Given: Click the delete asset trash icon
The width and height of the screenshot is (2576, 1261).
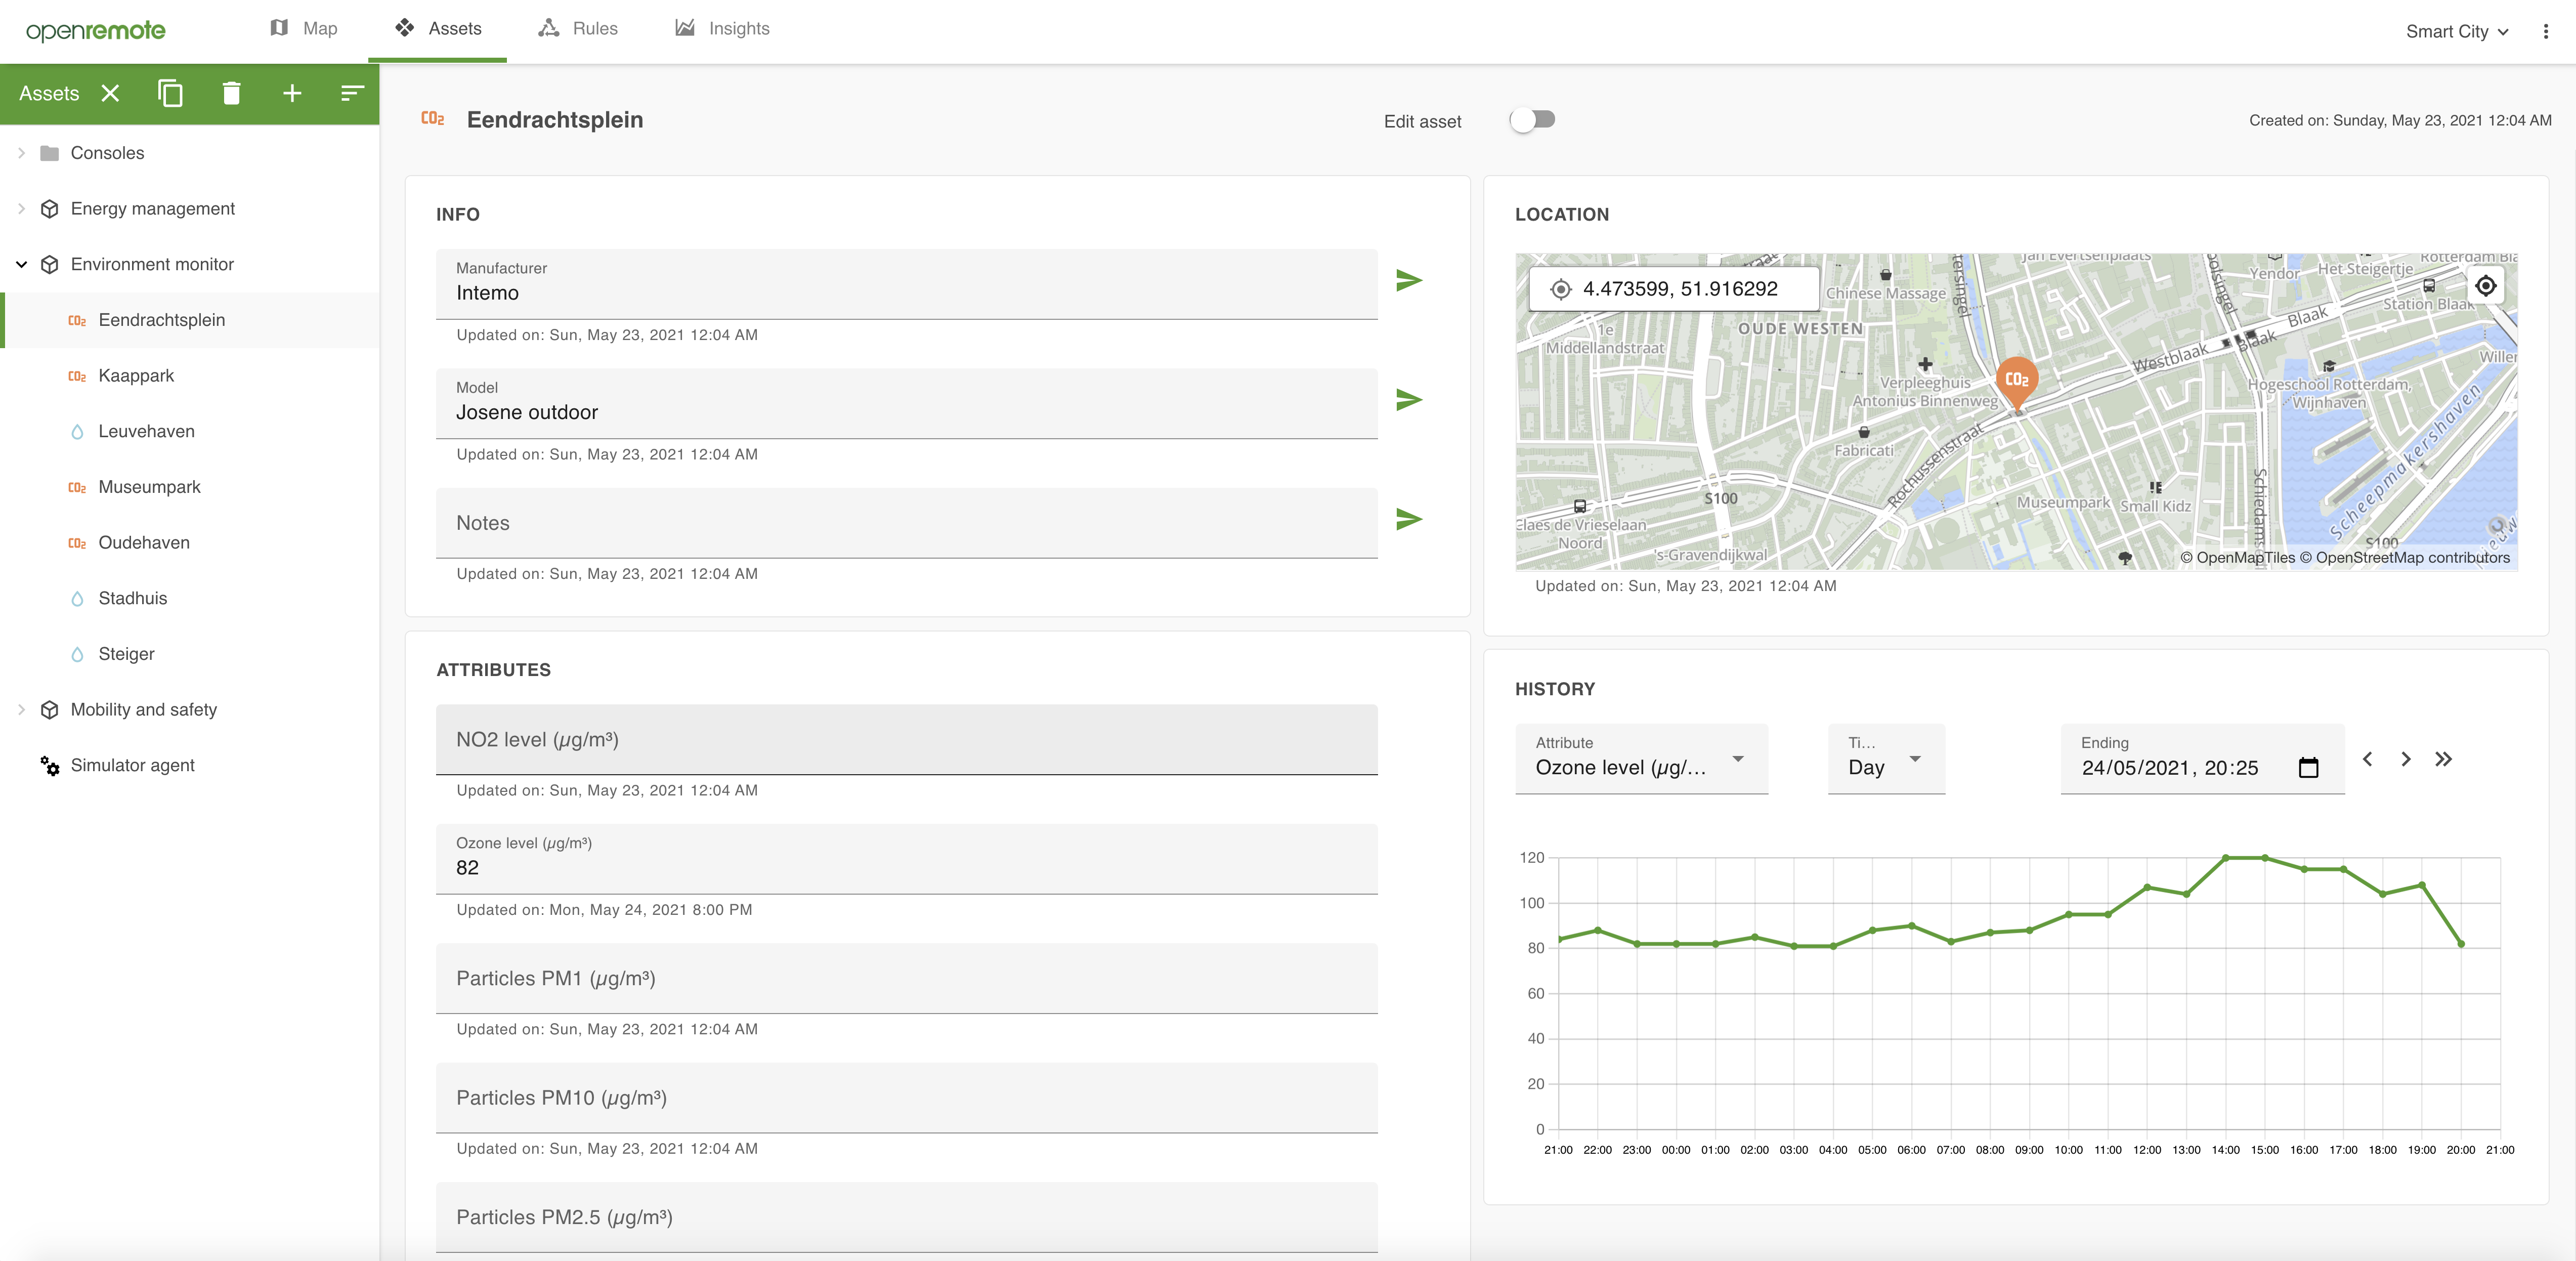Looking at the screenshot, I should pos(231,93).
